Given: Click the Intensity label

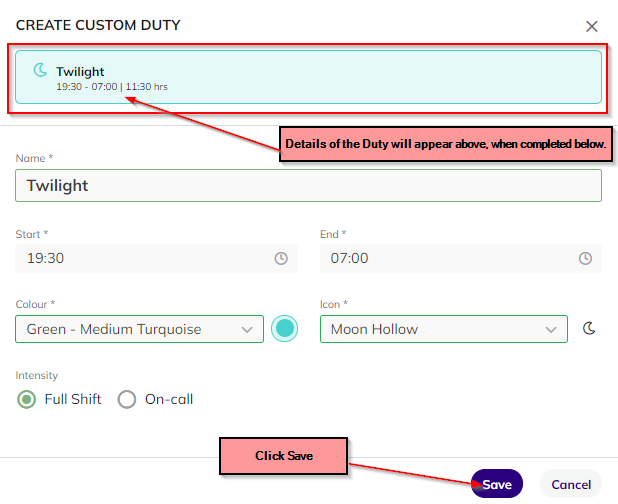Looking at the screenshot, I should pyautogui.click(x=37, y=375).
